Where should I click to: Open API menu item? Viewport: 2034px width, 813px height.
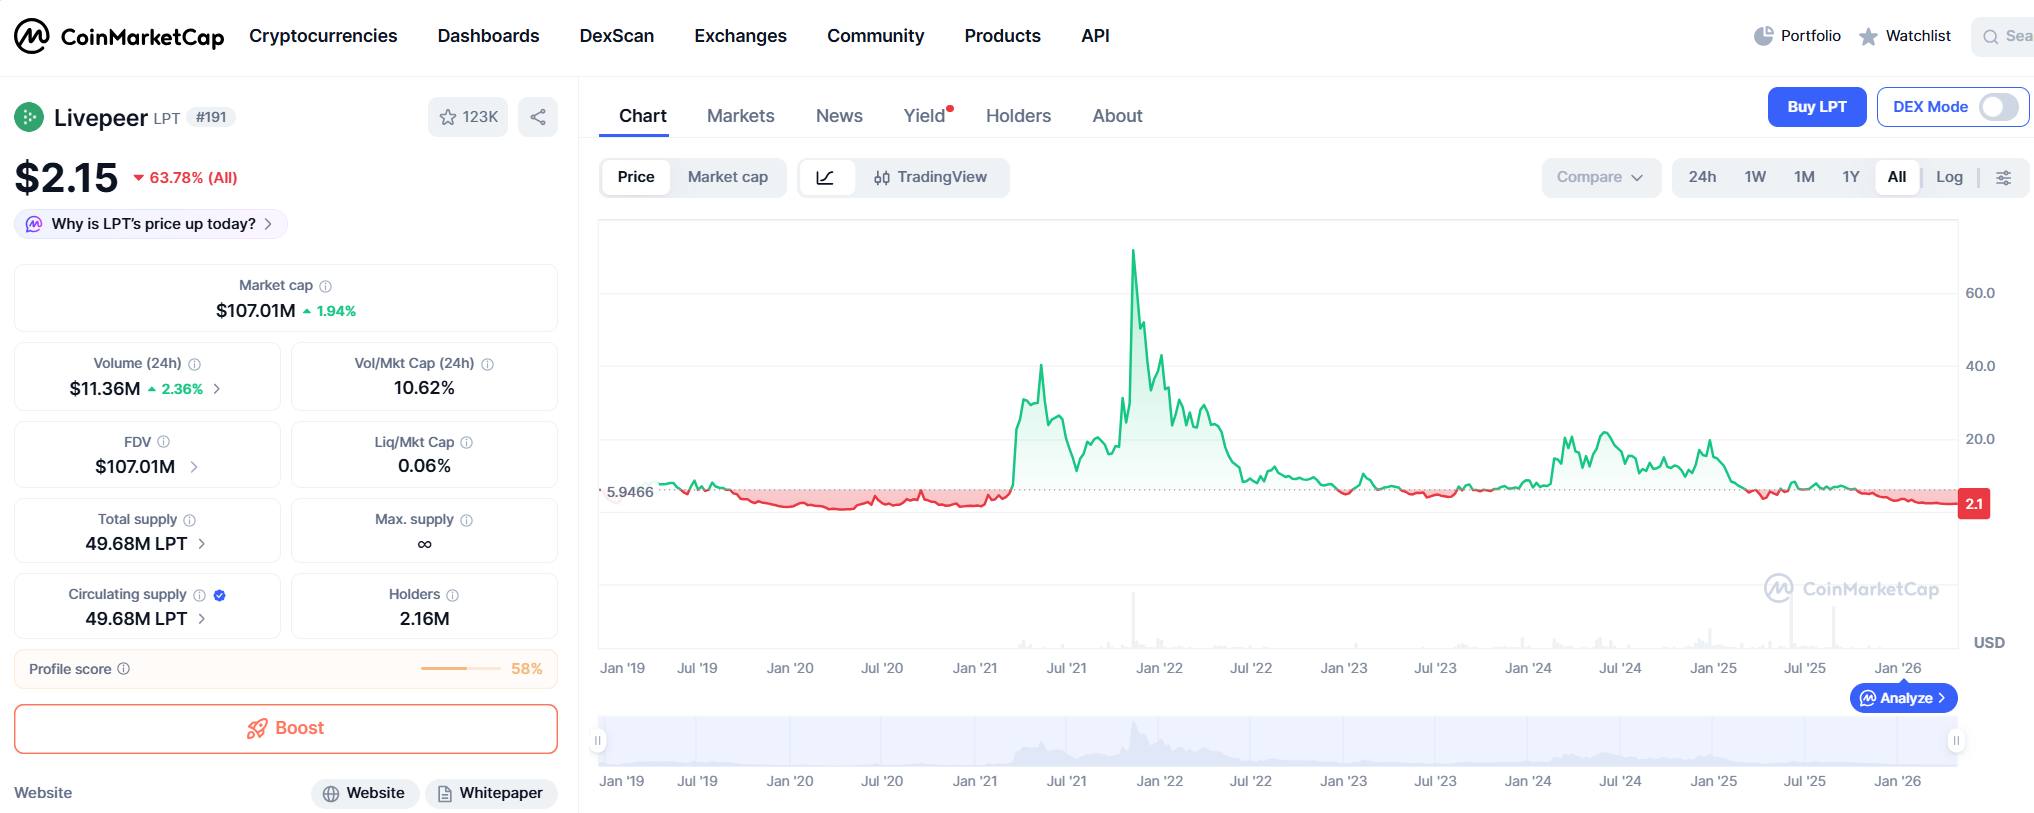1095,36
